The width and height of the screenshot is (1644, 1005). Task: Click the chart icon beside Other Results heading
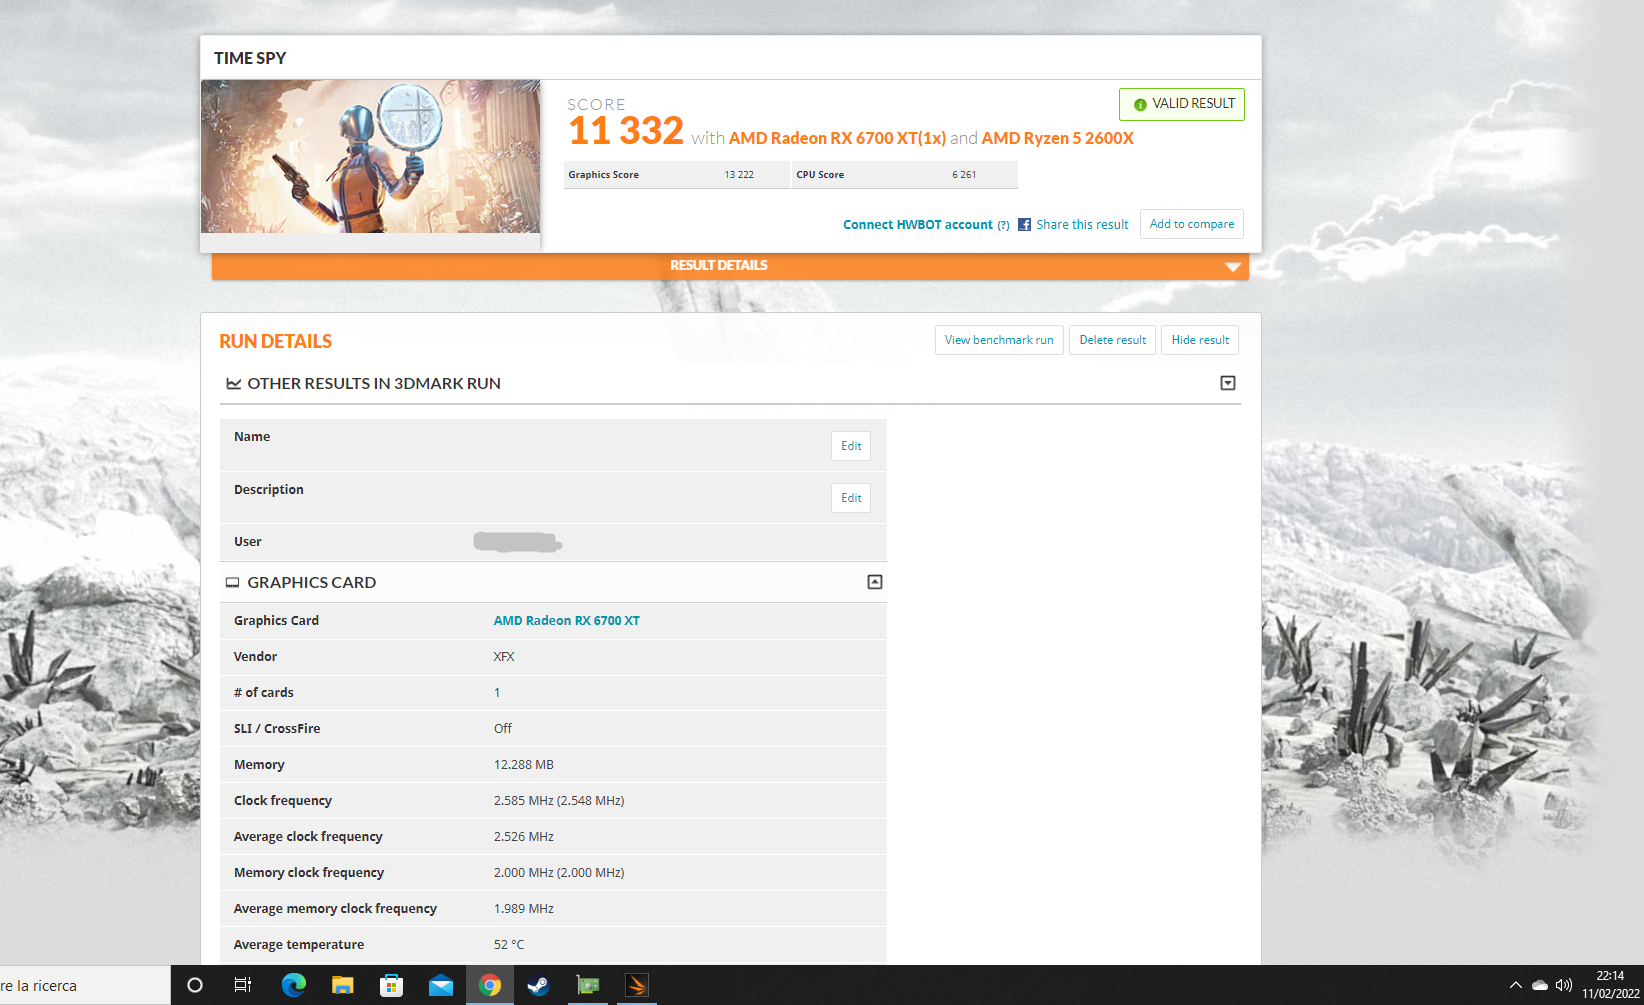(x=234, y=384)
